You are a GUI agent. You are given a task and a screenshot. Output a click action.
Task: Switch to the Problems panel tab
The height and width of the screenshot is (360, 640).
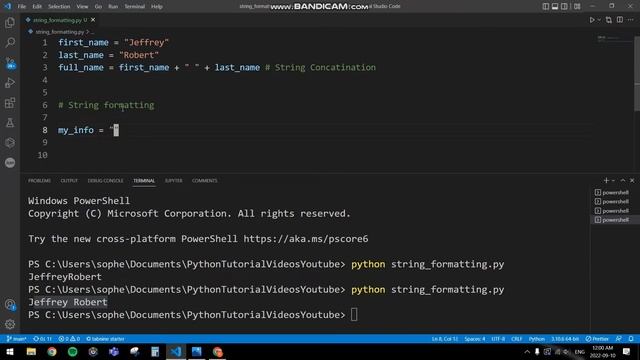(40, 180)
